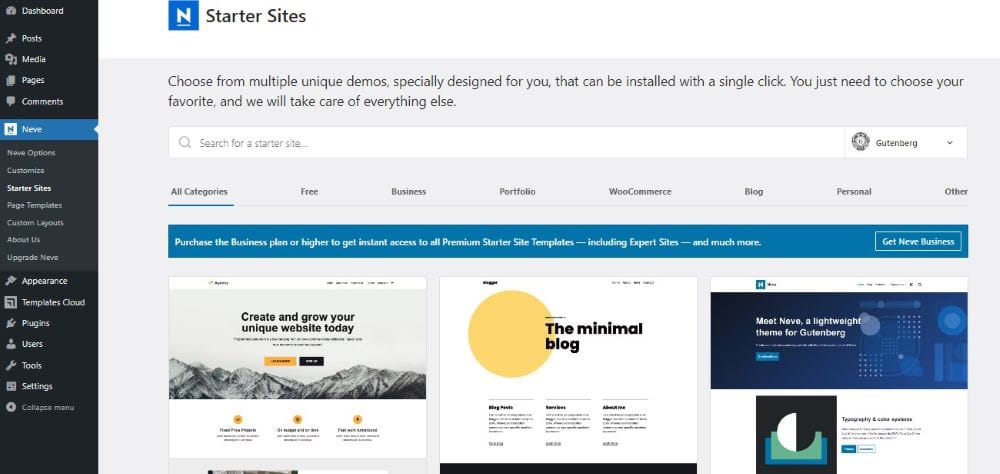Click the Posts pin icon
This screenshot has height=474, width=1000.
point(11,38)
